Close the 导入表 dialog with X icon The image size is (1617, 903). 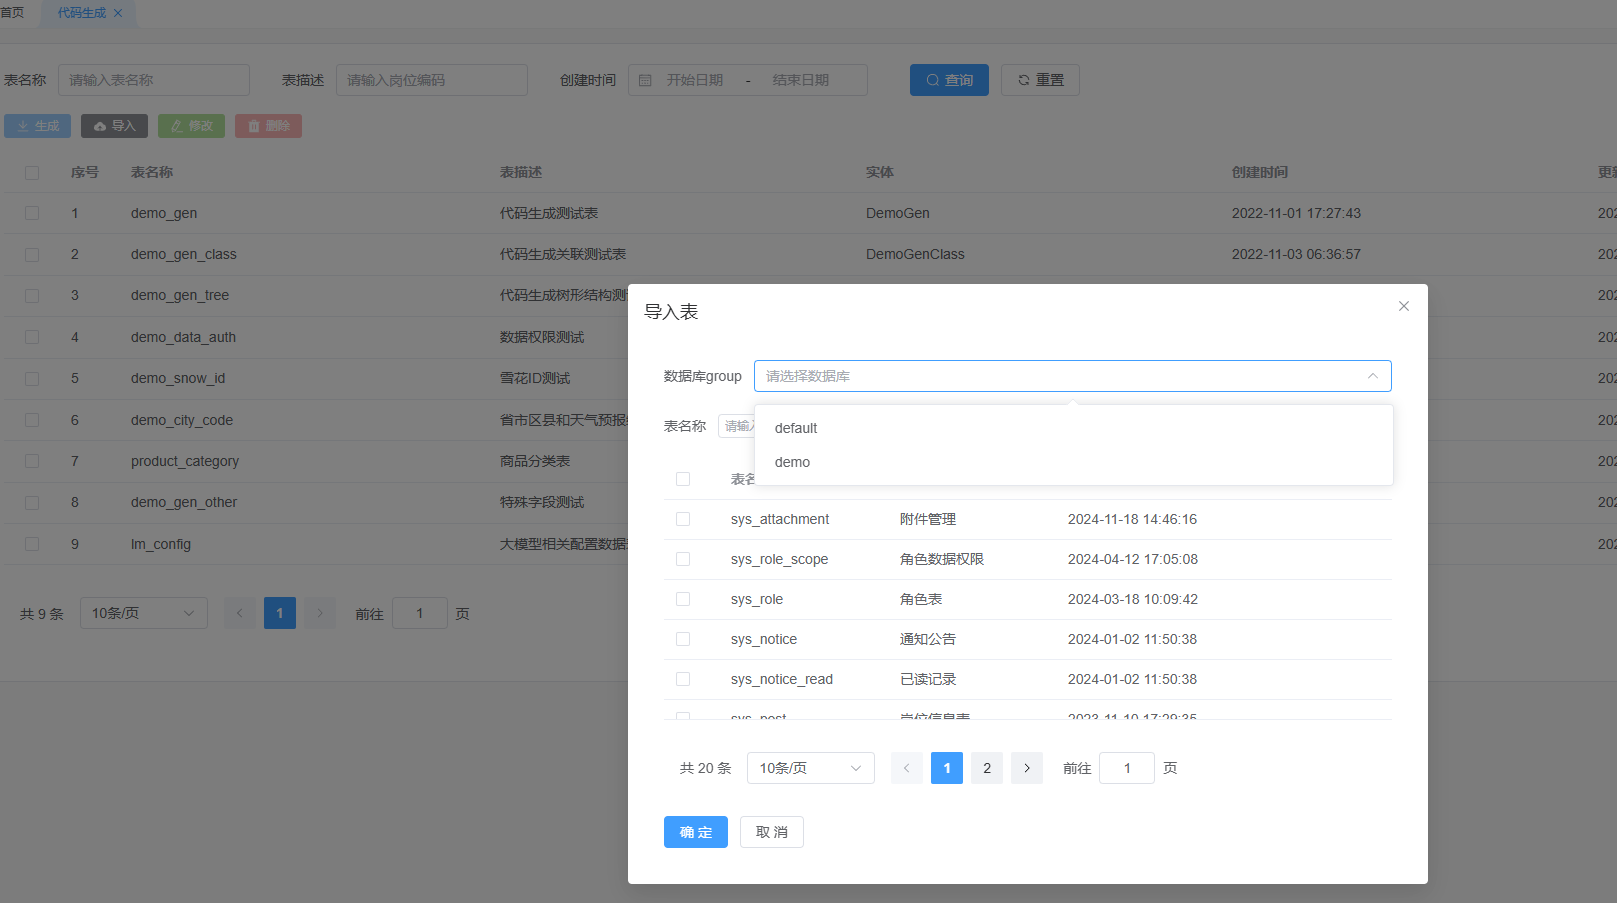[1403, 306]
